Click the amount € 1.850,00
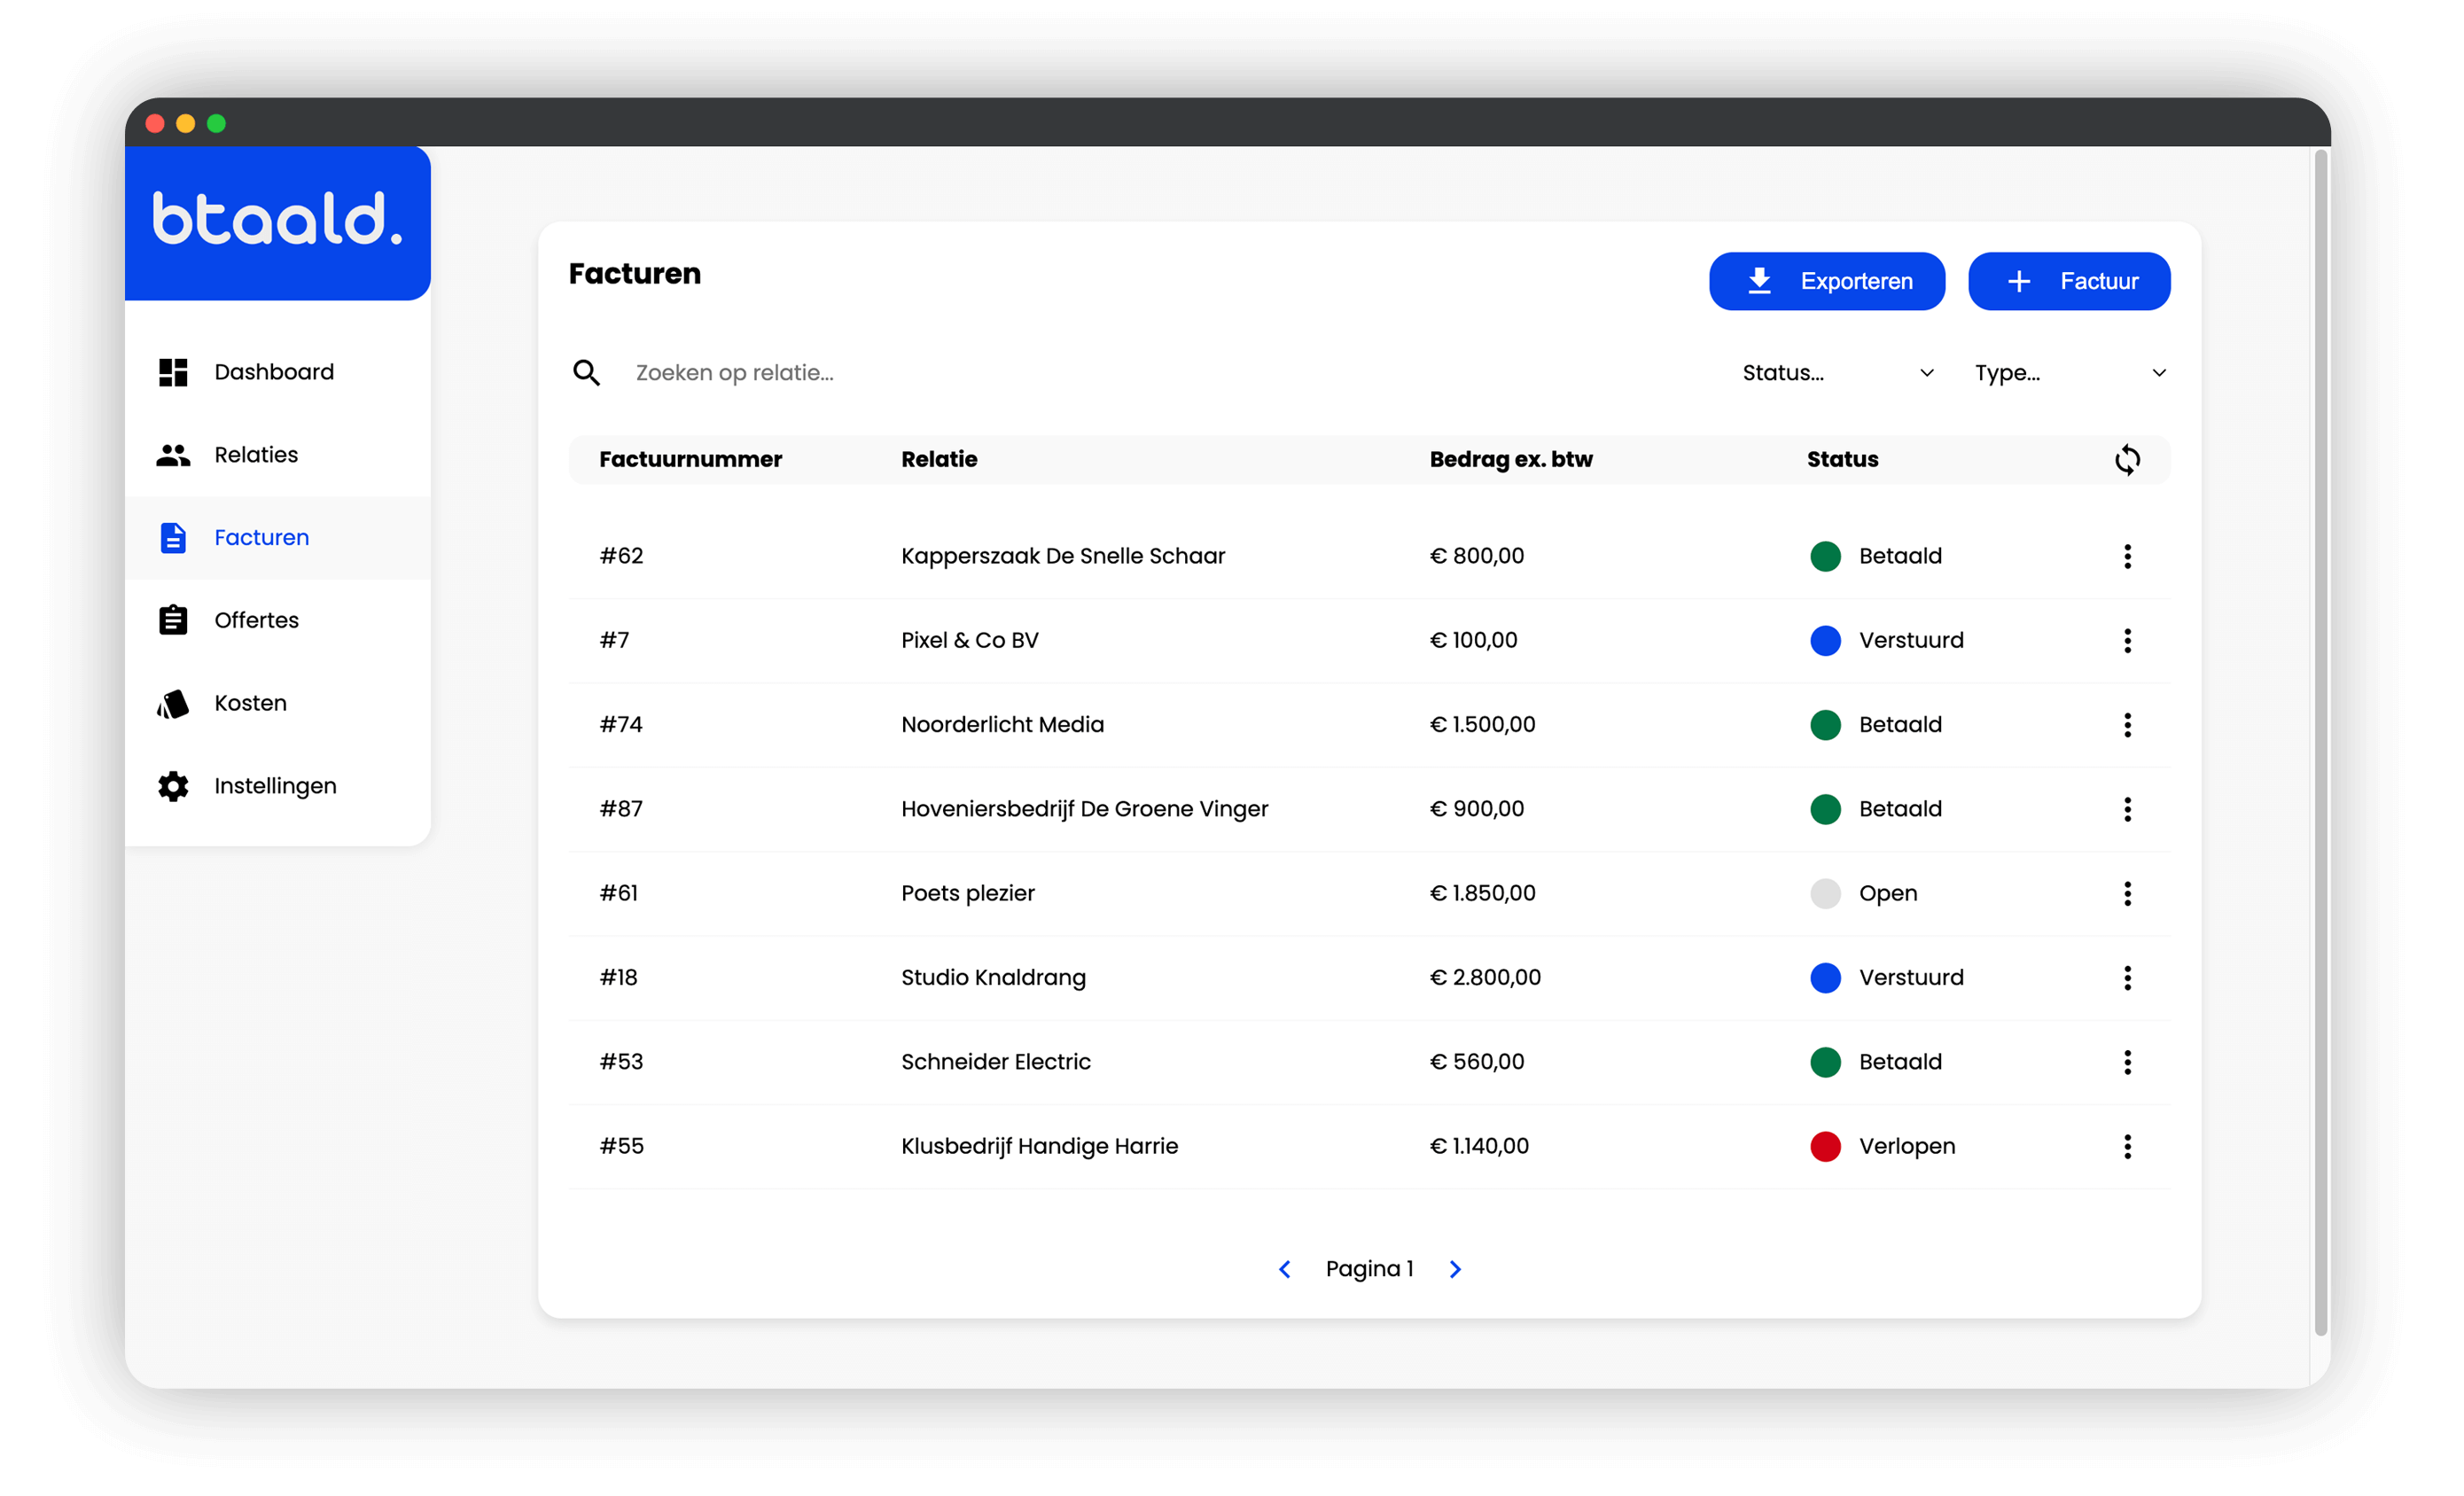Viewport: 2464px width, 1496px height. 1483,893
